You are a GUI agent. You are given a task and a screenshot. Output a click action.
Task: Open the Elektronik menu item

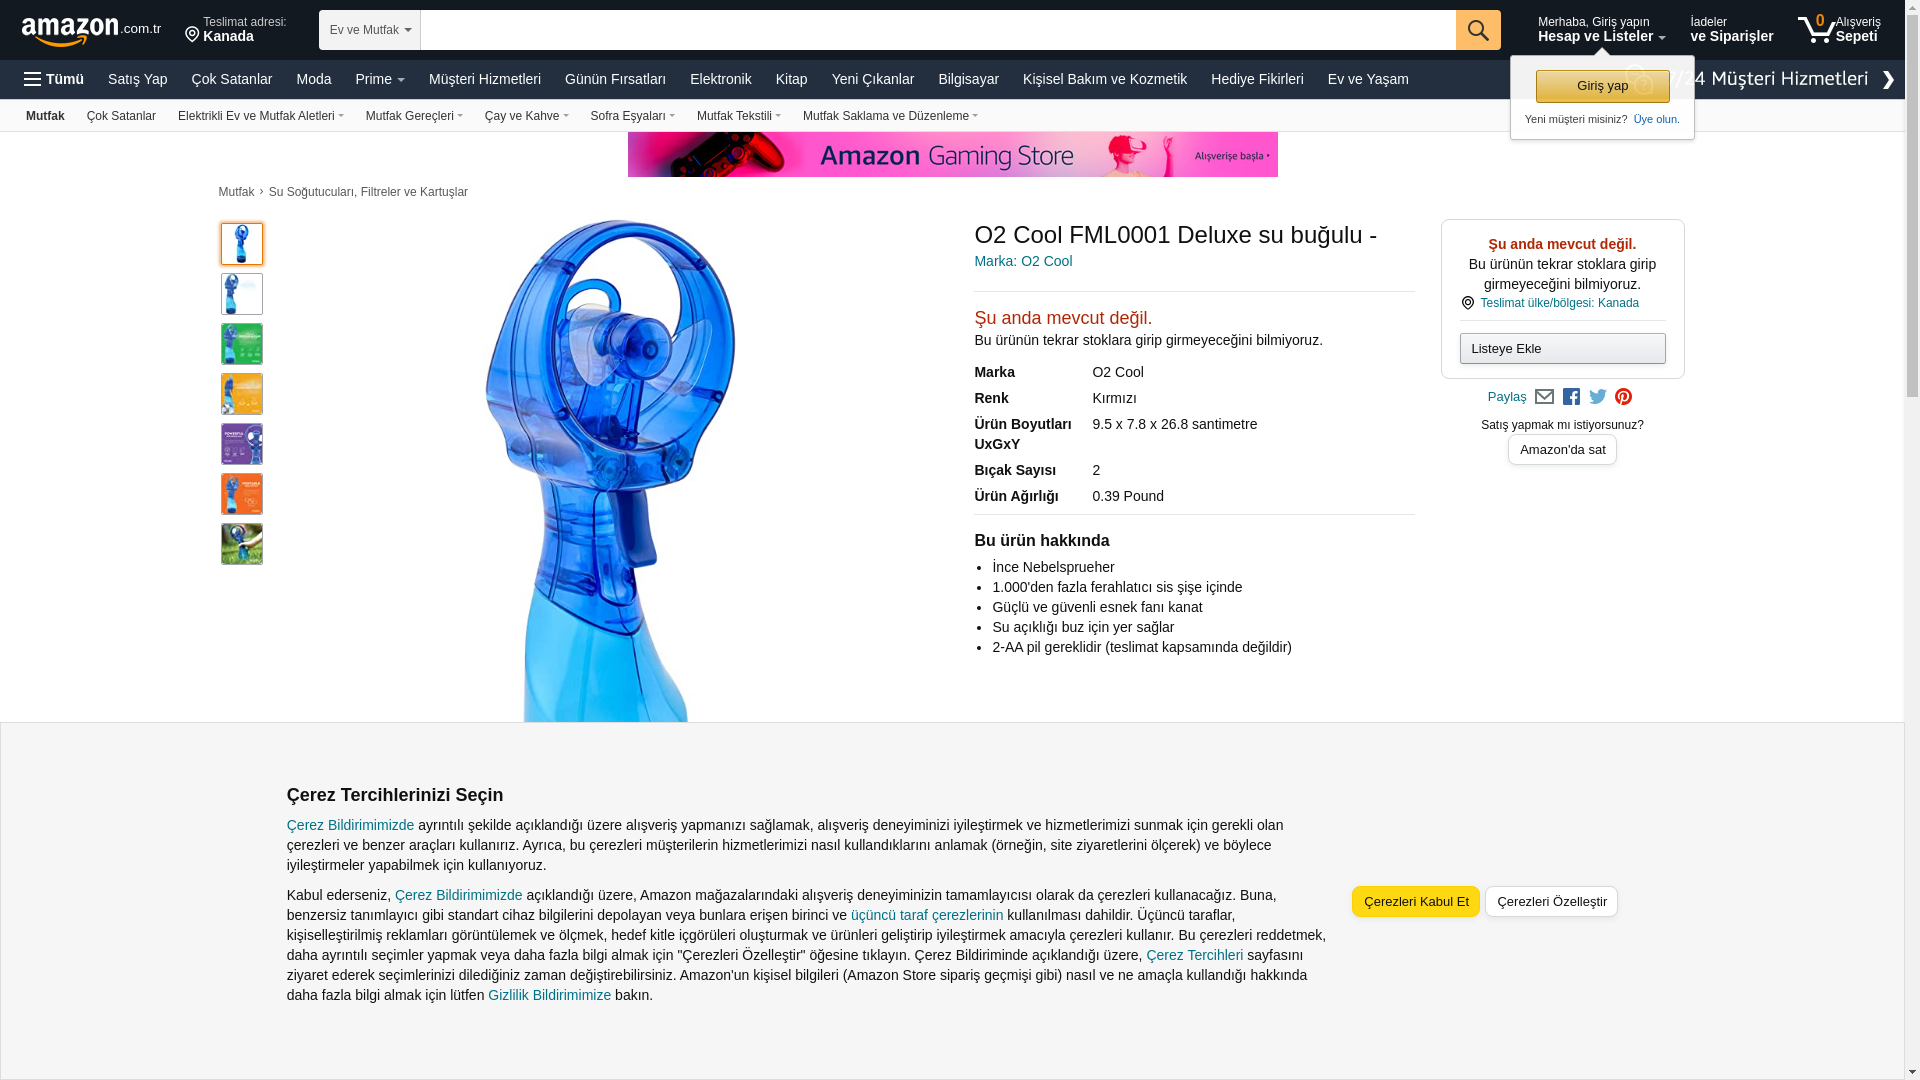(720, 79)
